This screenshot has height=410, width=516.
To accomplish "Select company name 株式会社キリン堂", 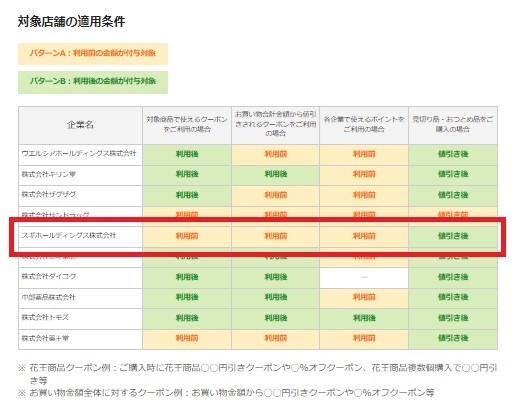I will tap(49, 174).
